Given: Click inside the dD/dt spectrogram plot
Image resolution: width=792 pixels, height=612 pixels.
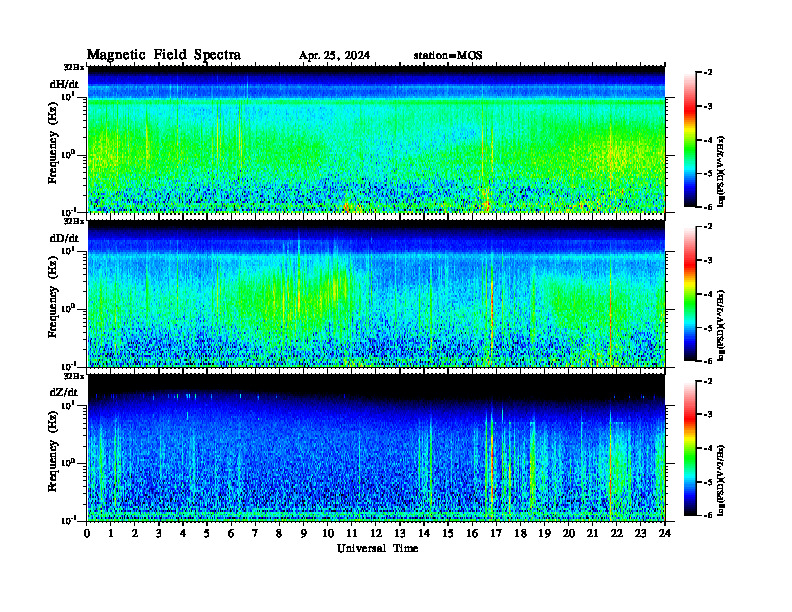Looking at the screenshot, I should pos(376,293).
